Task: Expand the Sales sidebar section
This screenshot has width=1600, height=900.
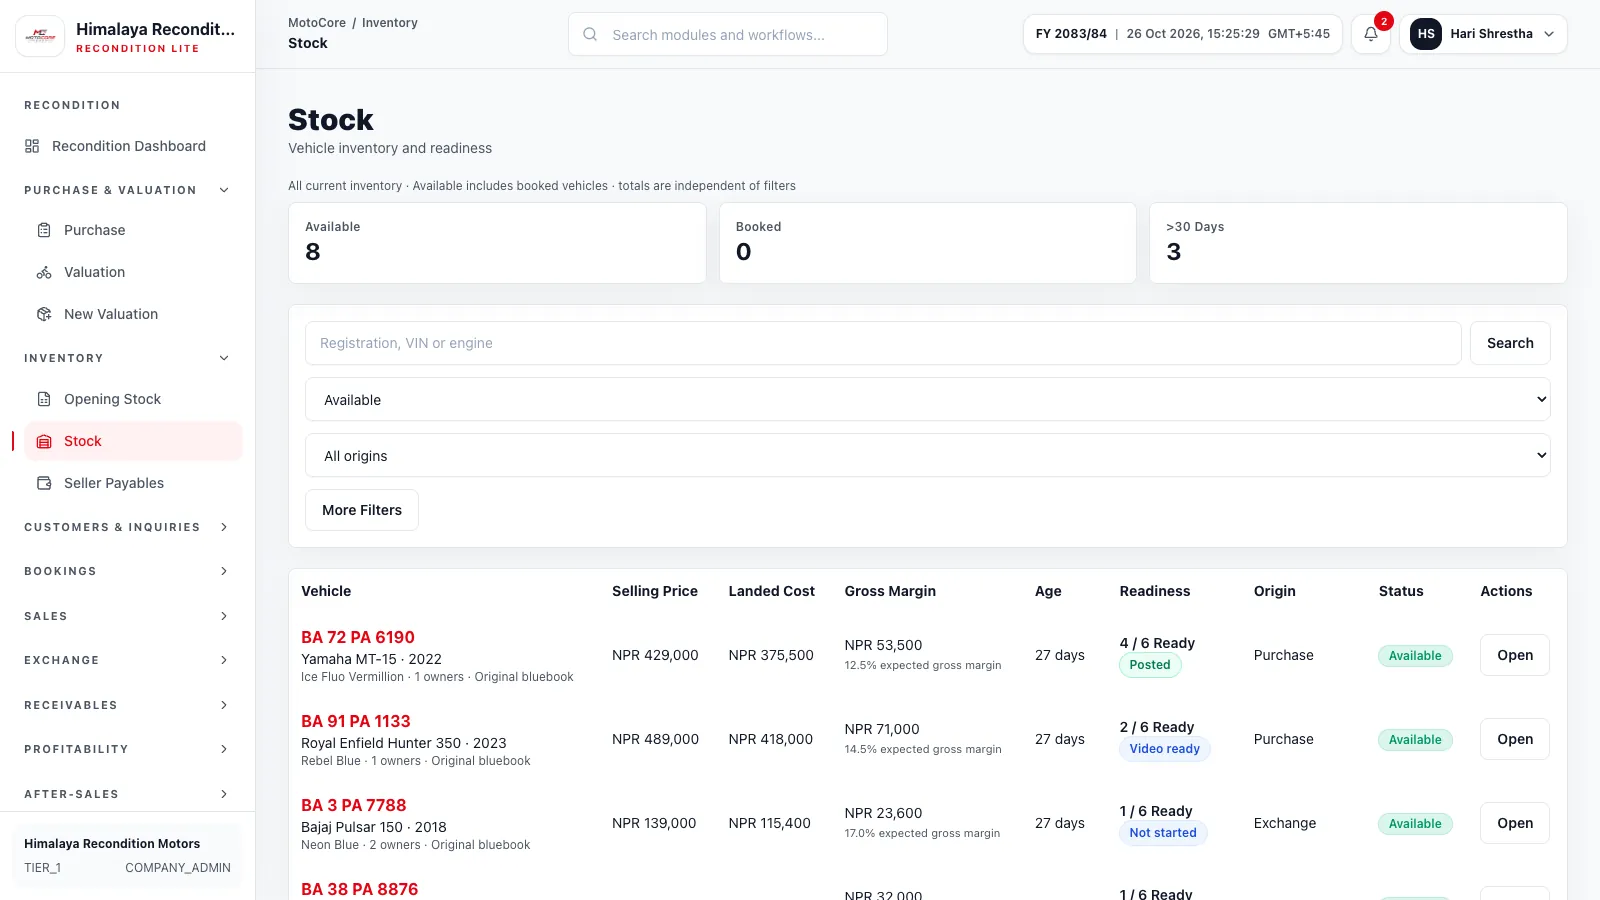Action: click(224, 616)
